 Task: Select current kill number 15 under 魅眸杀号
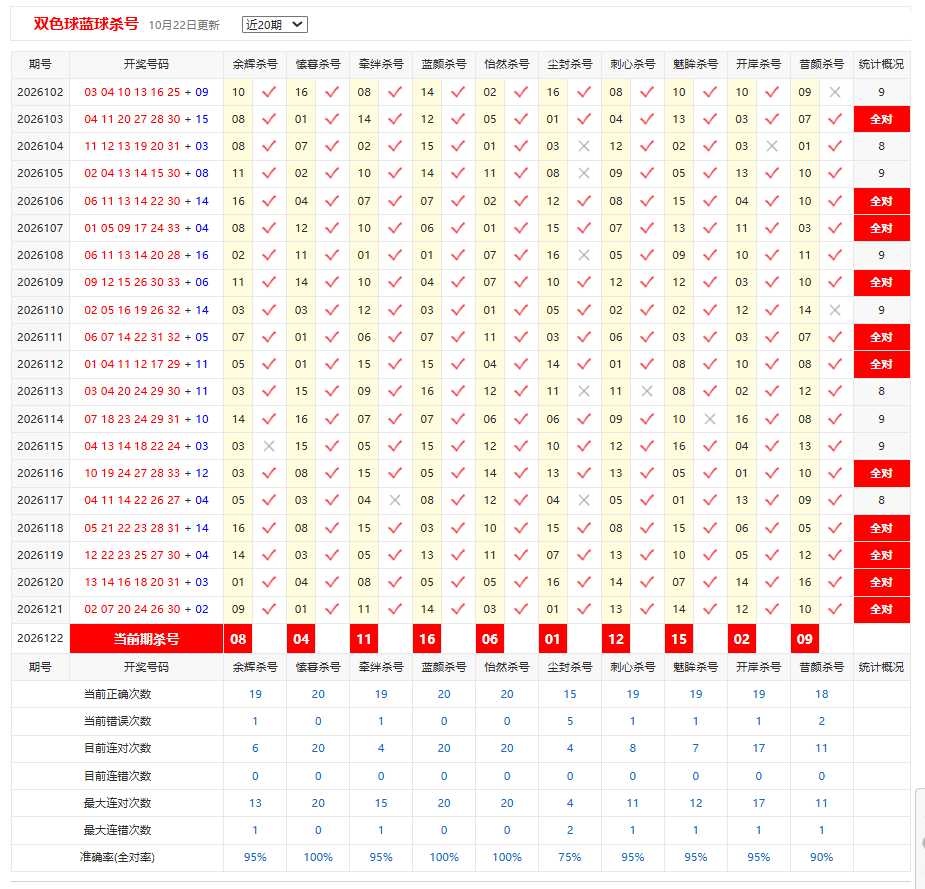[x=679, y=639]
